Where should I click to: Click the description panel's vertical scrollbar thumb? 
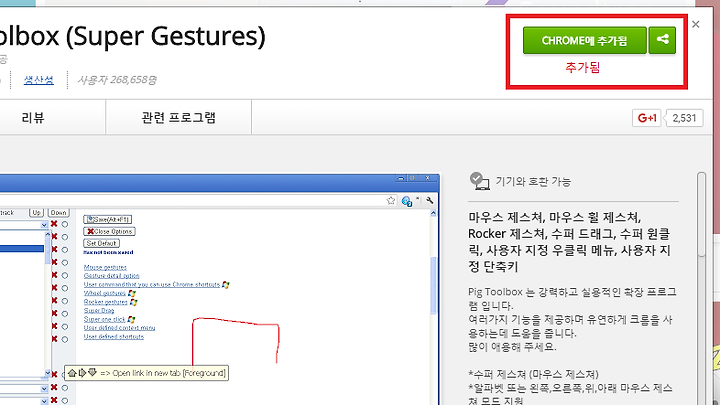coord(701,214)
